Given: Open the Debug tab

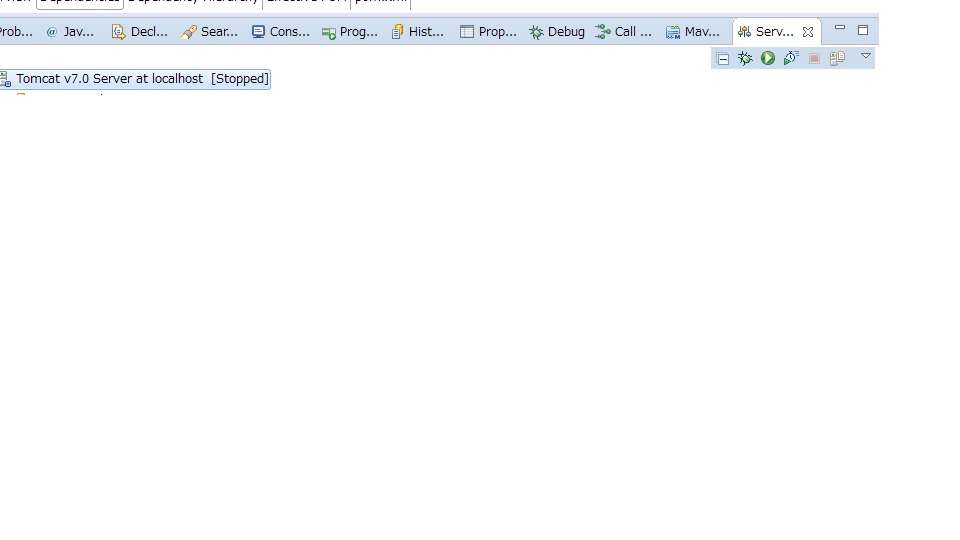Looking at the screenshot, I should point(557,32).
